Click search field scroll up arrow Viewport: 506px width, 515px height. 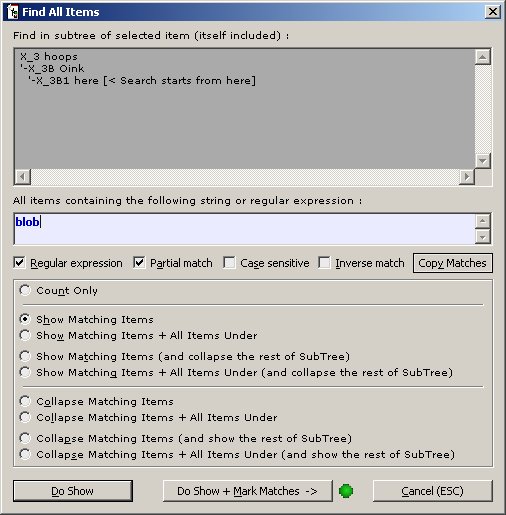[483, 221]
